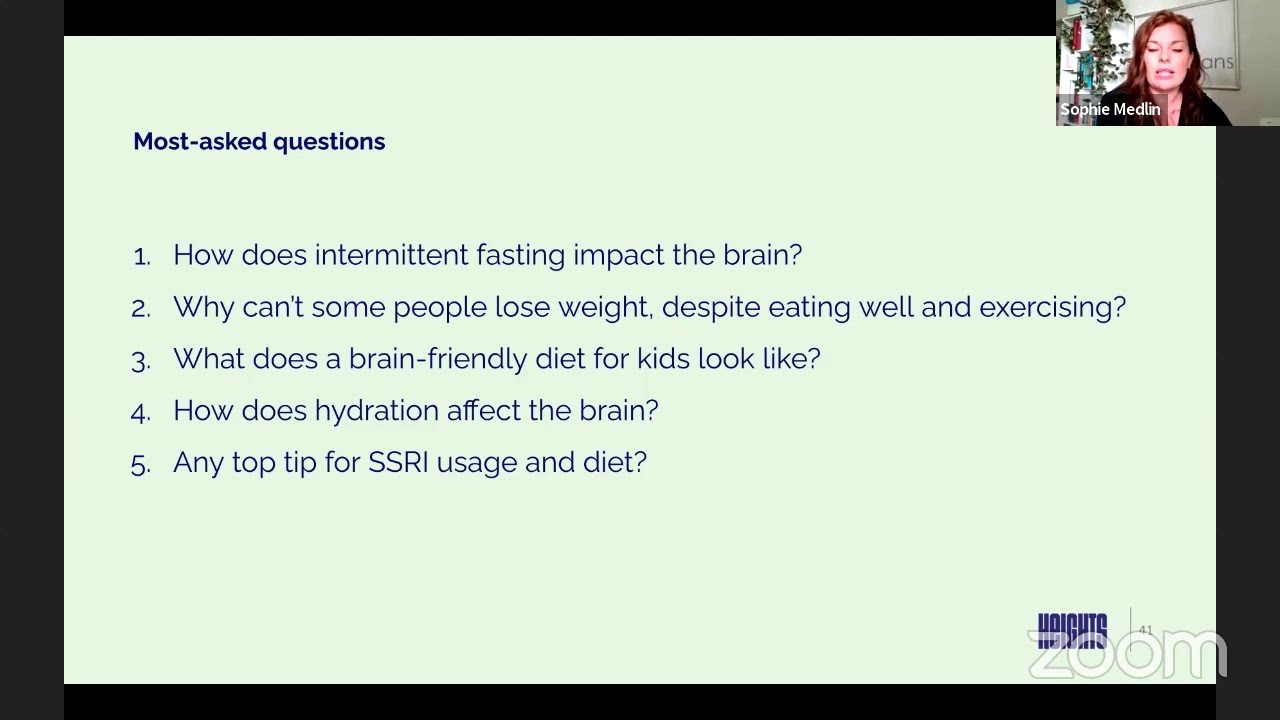Select the SSRI usage and diet question
Screen dimensions: 1280x720
click(409, 463)
